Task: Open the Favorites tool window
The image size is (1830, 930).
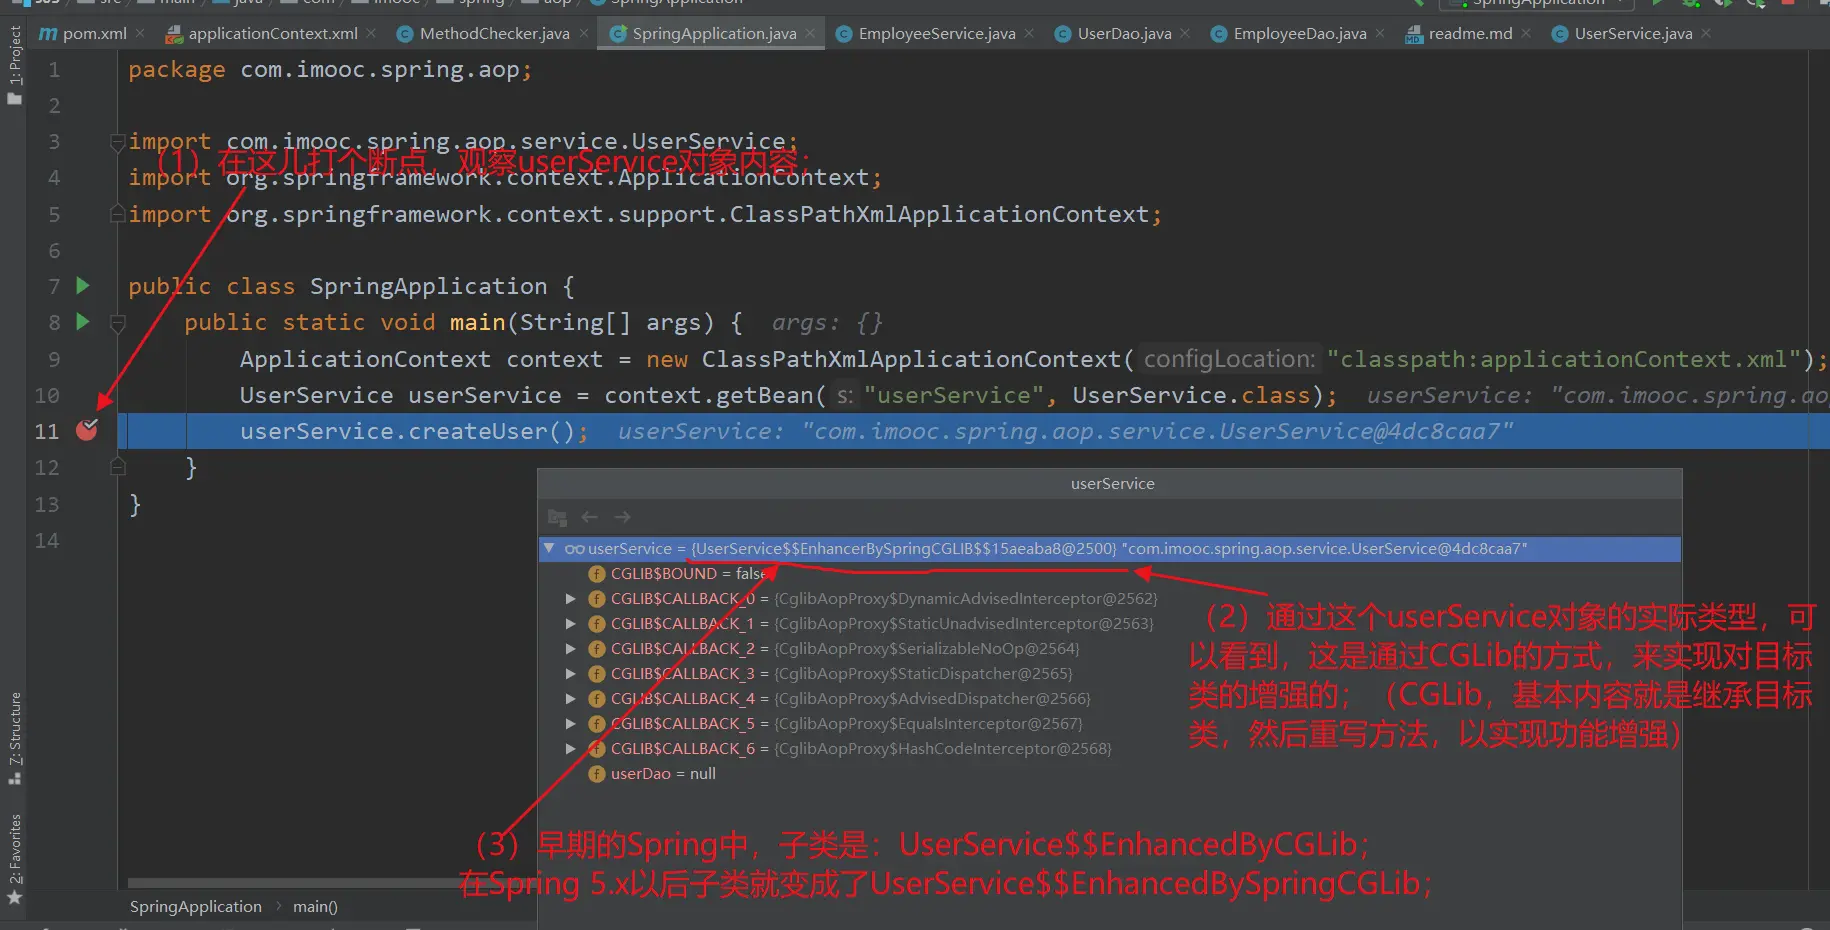Action: point(14,859)
